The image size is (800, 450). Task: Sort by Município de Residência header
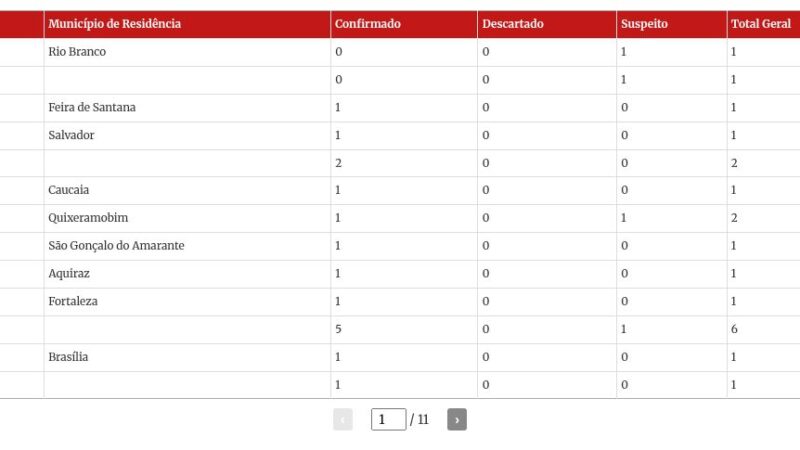(115, 24)
